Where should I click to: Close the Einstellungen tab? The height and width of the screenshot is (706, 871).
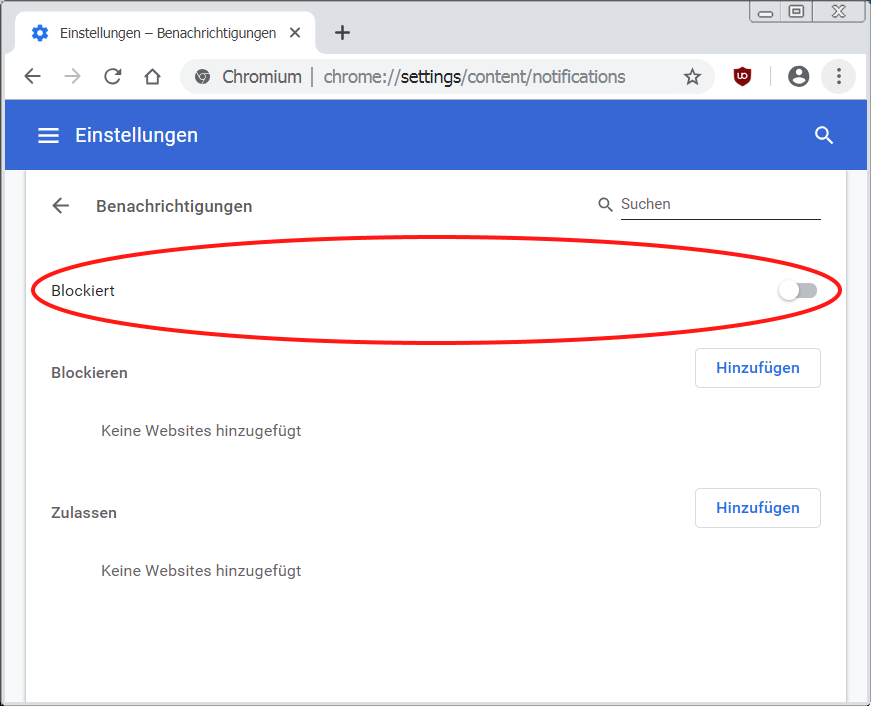tap(295, 33)
